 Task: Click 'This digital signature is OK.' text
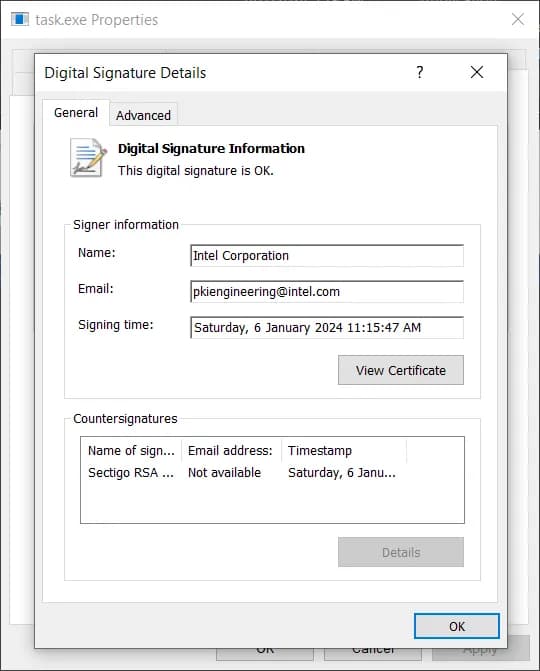click(196, 170)
